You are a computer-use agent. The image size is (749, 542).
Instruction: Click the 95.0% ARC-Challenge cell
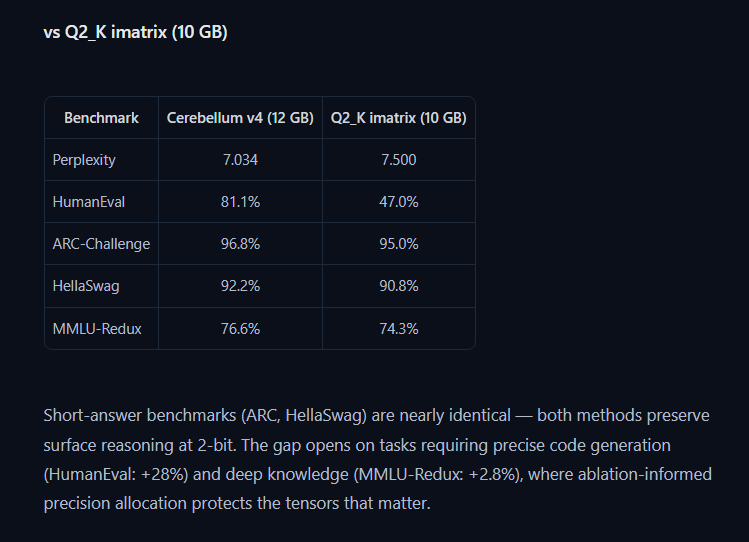point(398,244)
